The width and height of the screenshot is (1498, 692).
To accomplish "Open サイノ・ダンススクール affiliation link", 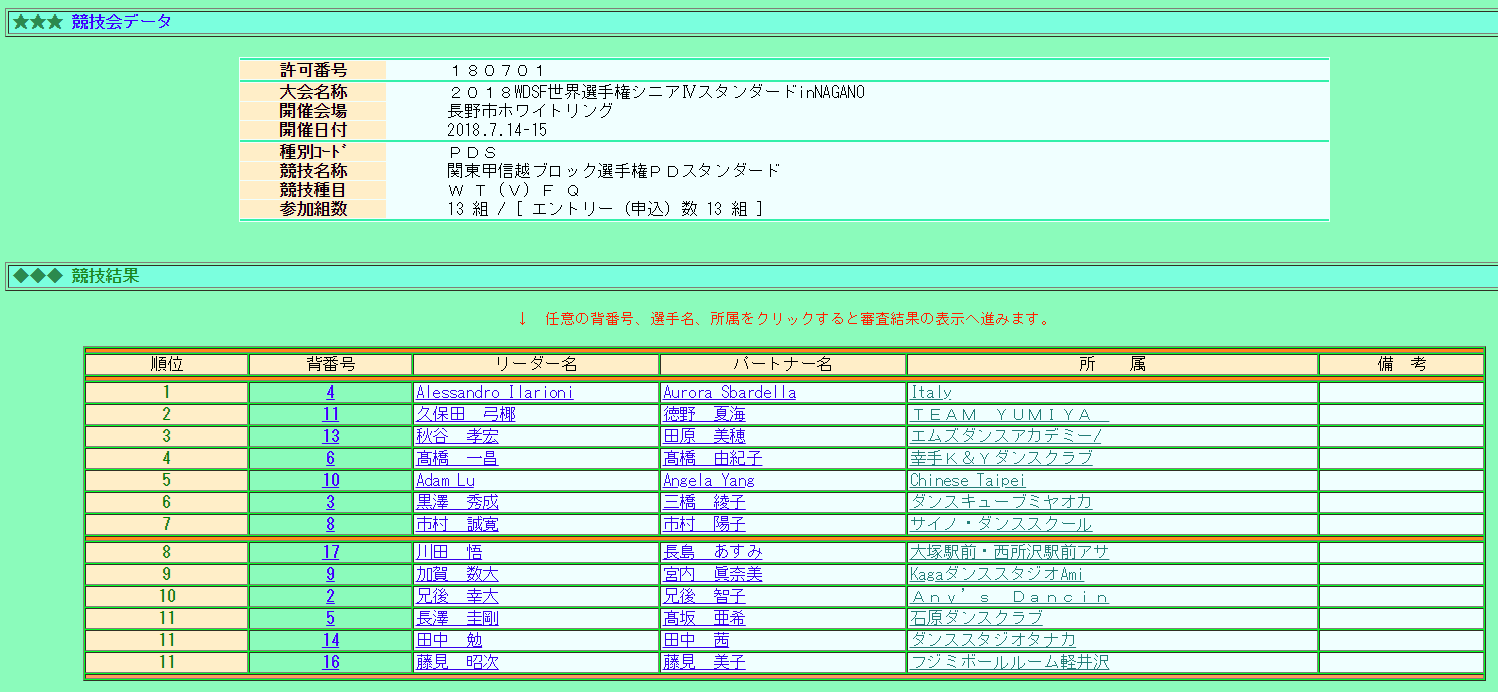I will coord(1000,525).
